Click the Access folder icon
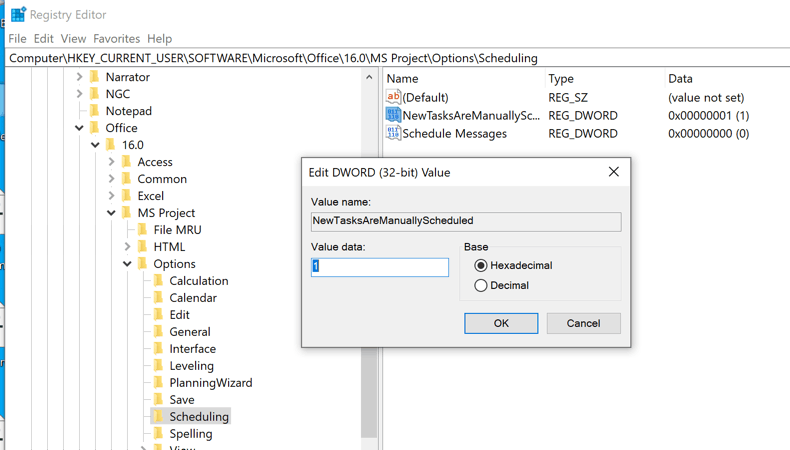This screenshot has width=790, height=450. pyautogui.click(x=127, y=162)
